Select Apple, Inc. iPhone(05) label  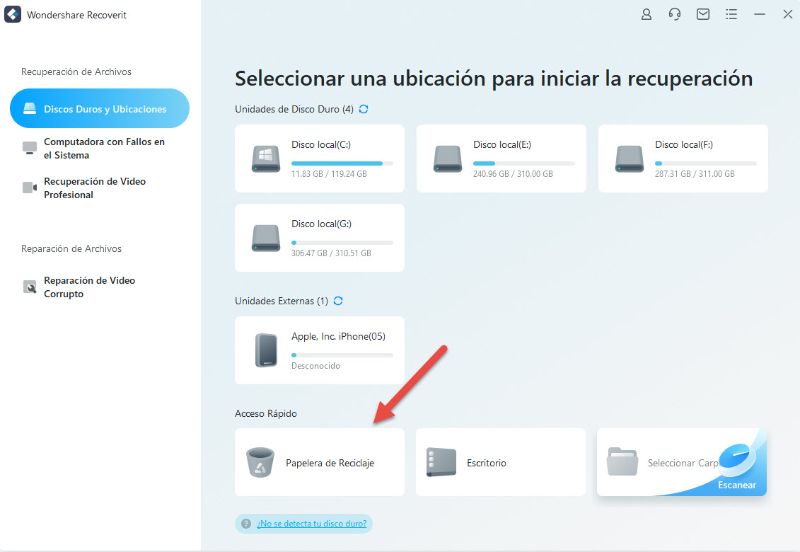pos(338,336)
